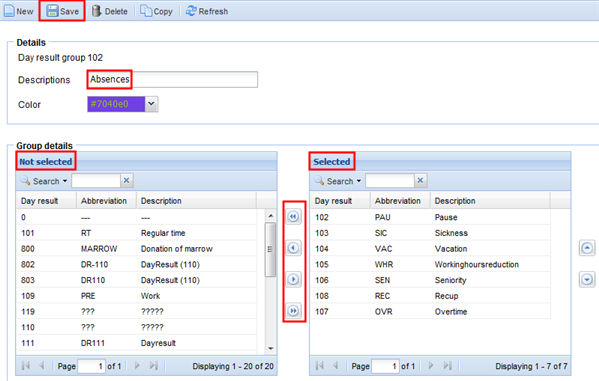
Task: Go to previous page in Not selected pager
Action: [42, 366]
